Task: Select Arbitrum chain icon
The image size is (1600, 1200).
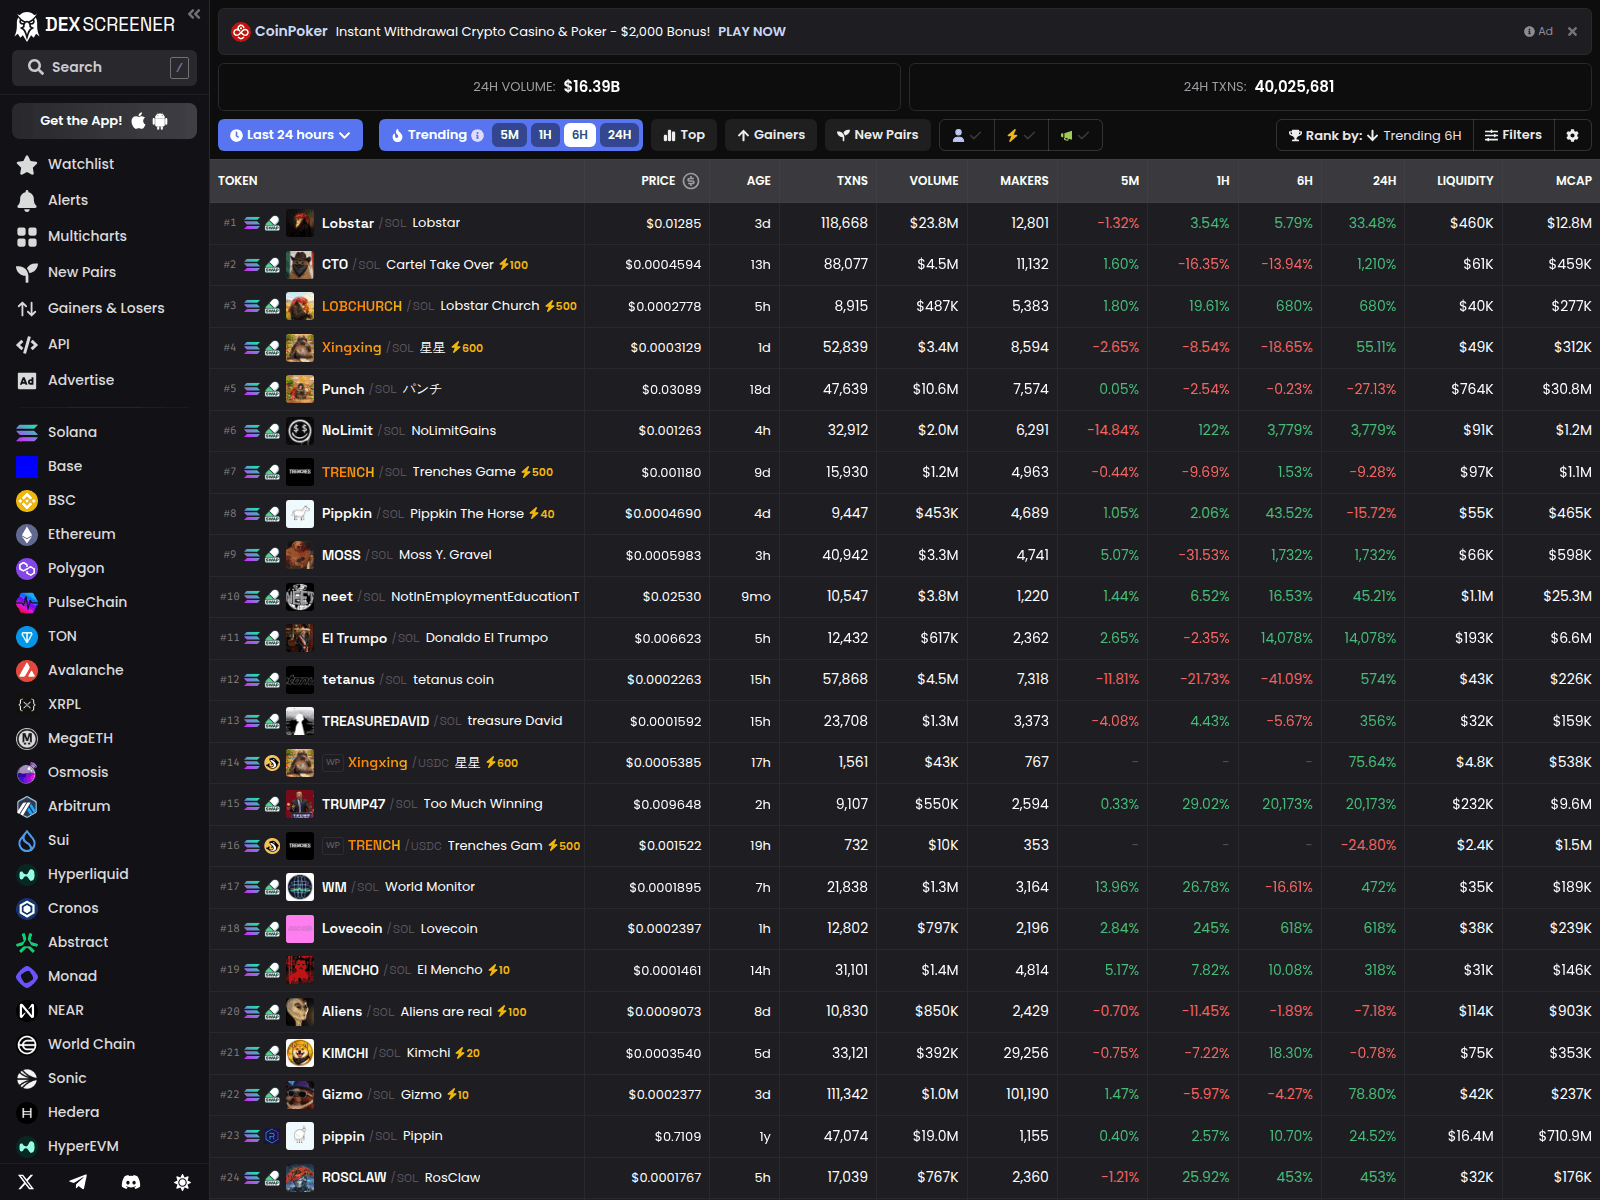Action: coord(27,806)
